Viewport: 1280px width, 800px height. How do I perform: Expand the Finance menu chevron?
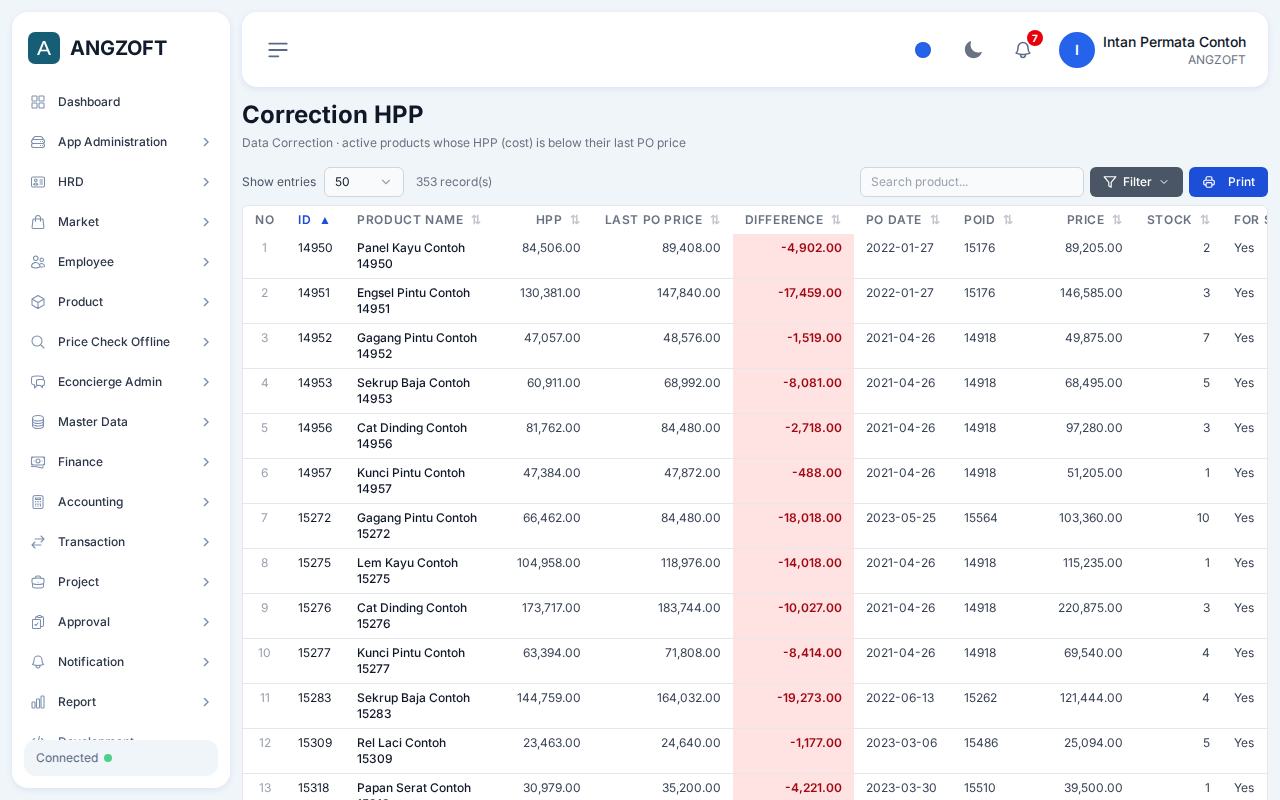click(x=206, y=462)
